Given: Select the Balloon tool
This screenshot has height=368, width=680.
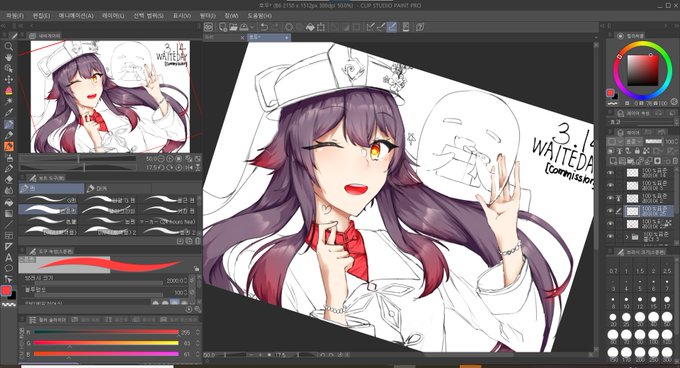Looking at the screenshot, I should [8, 268].
